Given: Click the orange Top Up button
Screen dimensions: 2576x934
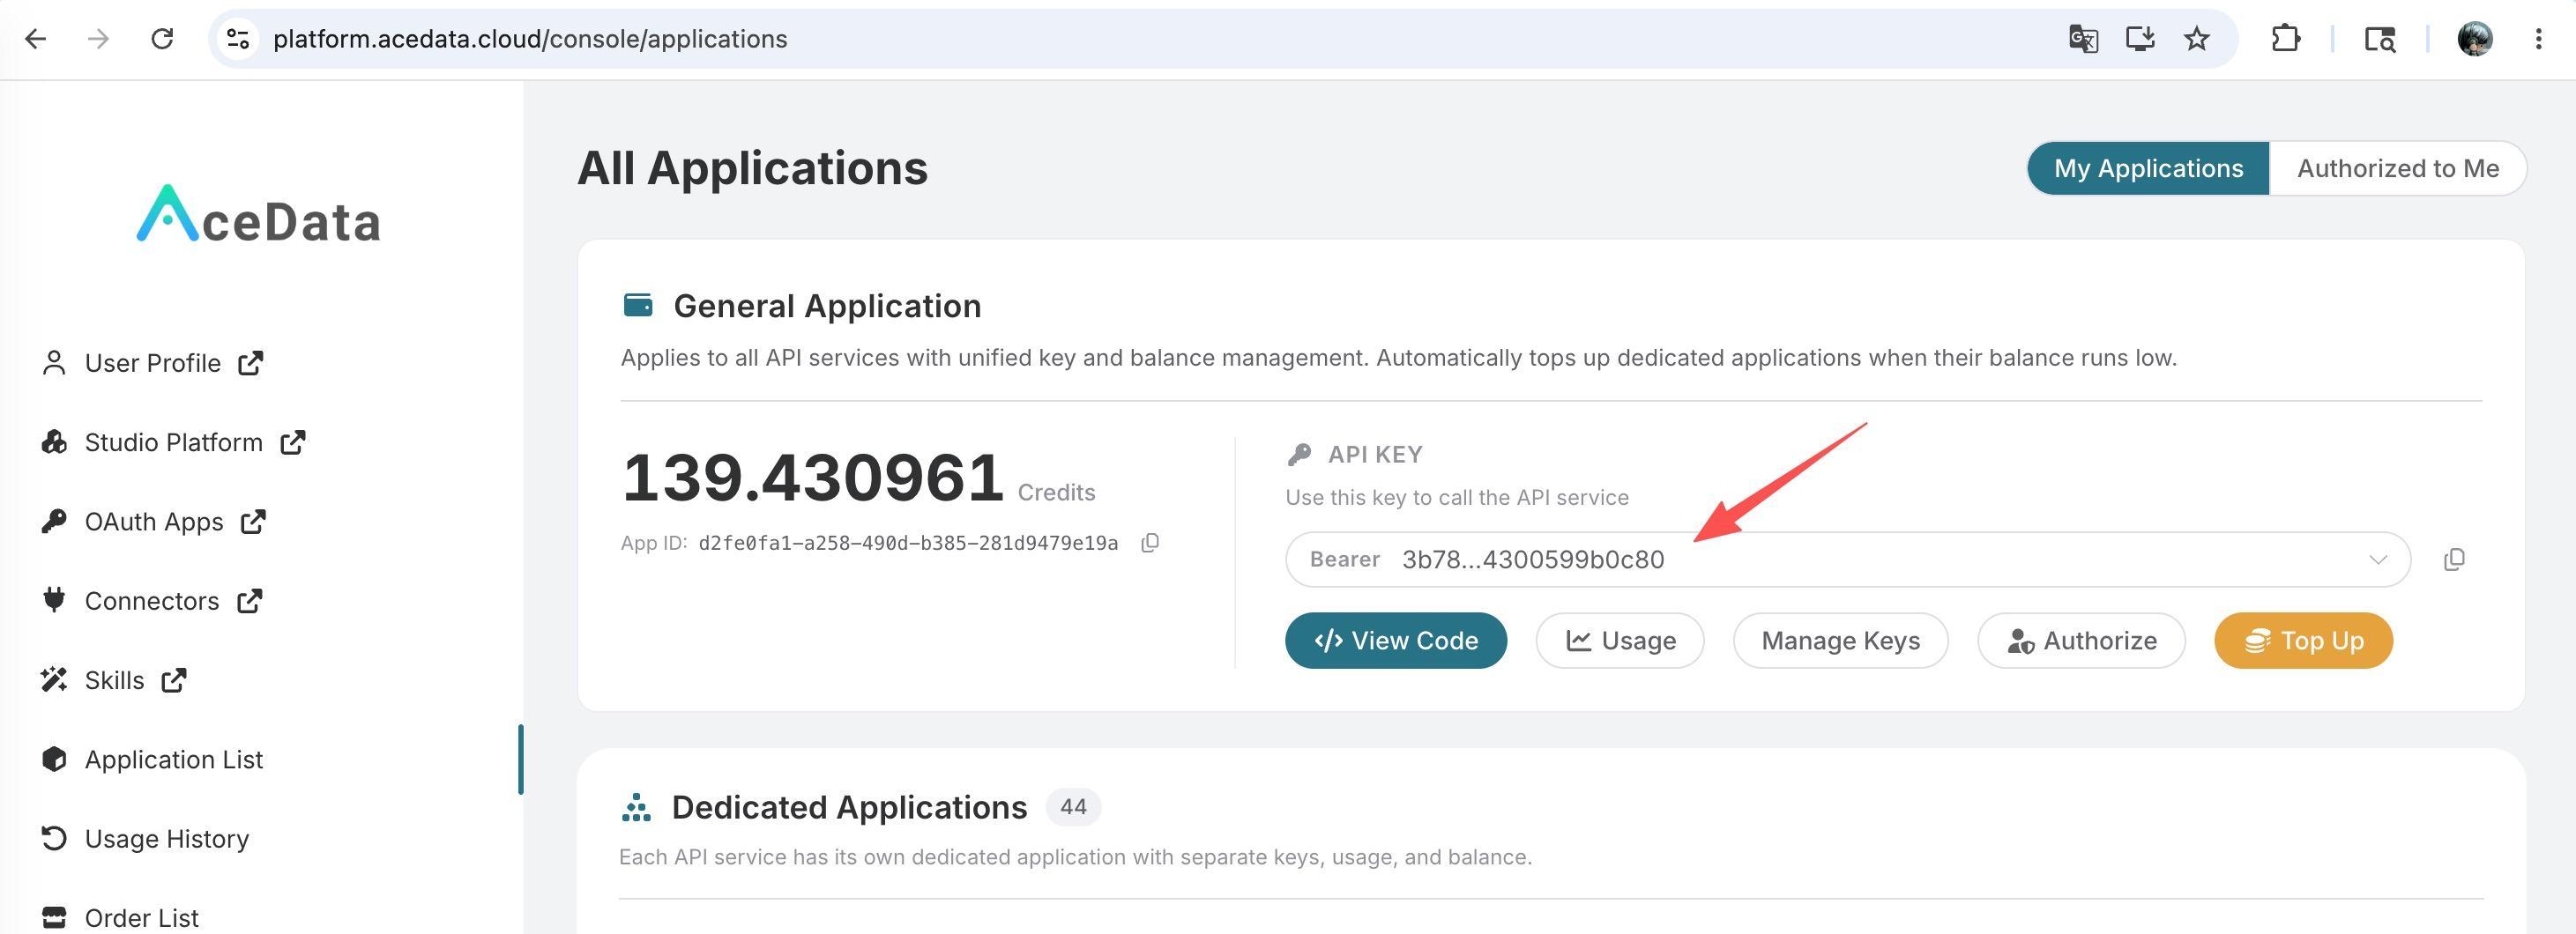Looking at the screenshot, I should [x=2303, y=641].
